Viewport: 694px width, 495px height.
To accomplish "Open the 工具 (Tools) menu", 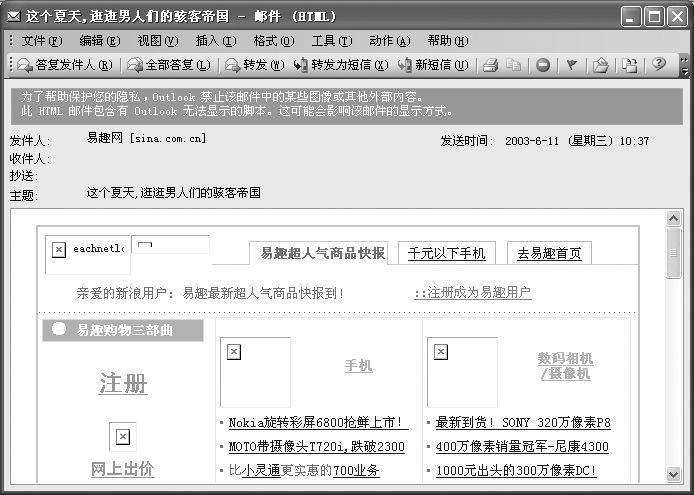I will 331,41.
